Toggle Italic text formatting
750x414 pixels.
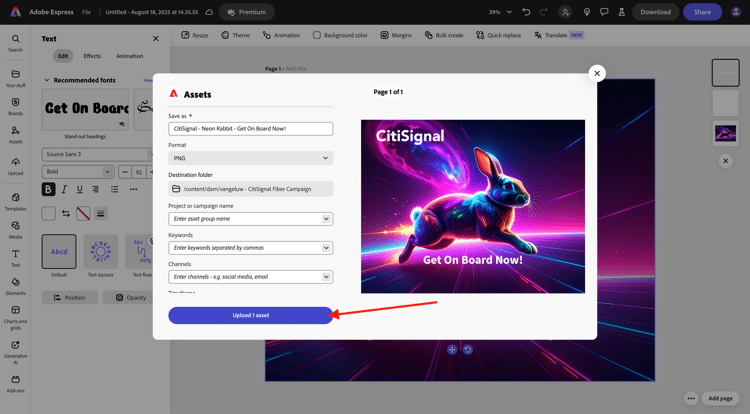click(x=64, y=189)
